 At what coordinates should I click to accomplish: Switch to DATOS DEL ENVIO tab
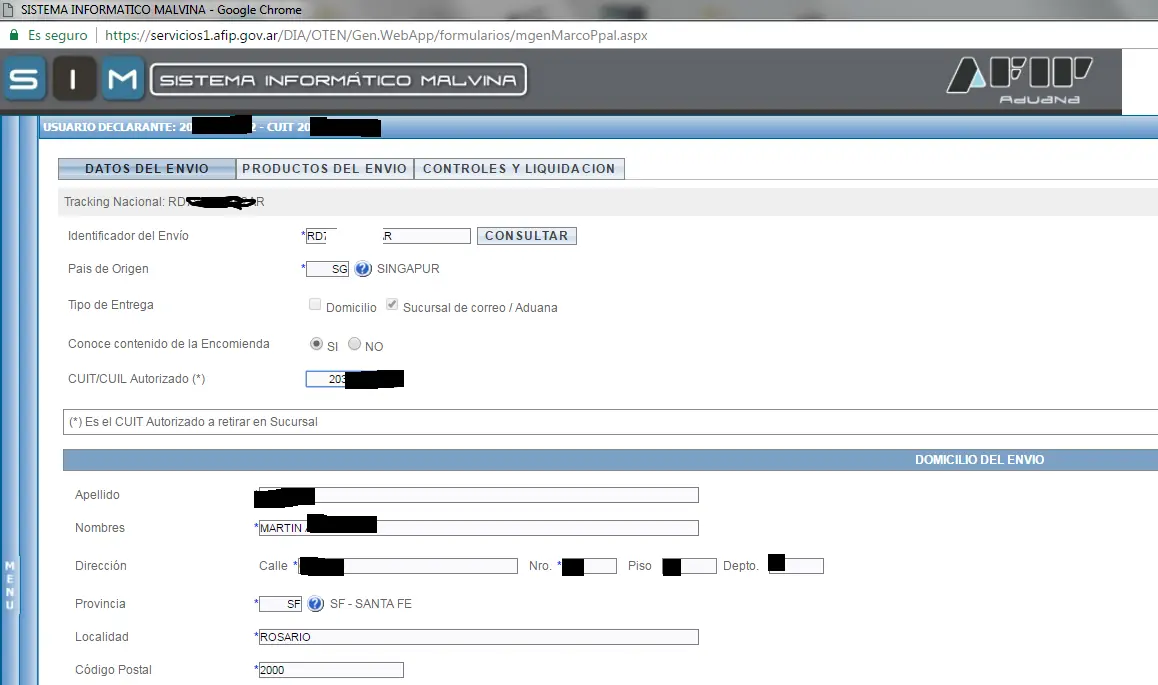147,169
